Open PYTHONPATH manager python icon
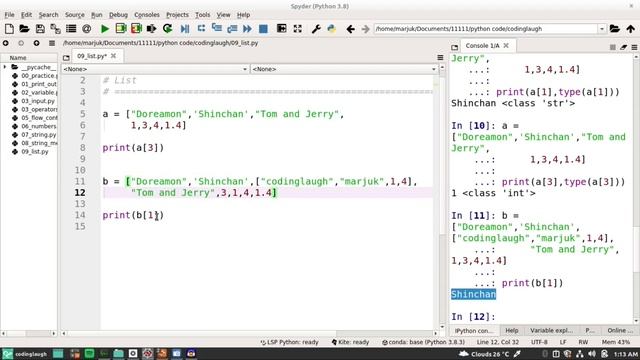Image resolution: width=640 pixels, height=360 pixels. click(x=331, y=29)
